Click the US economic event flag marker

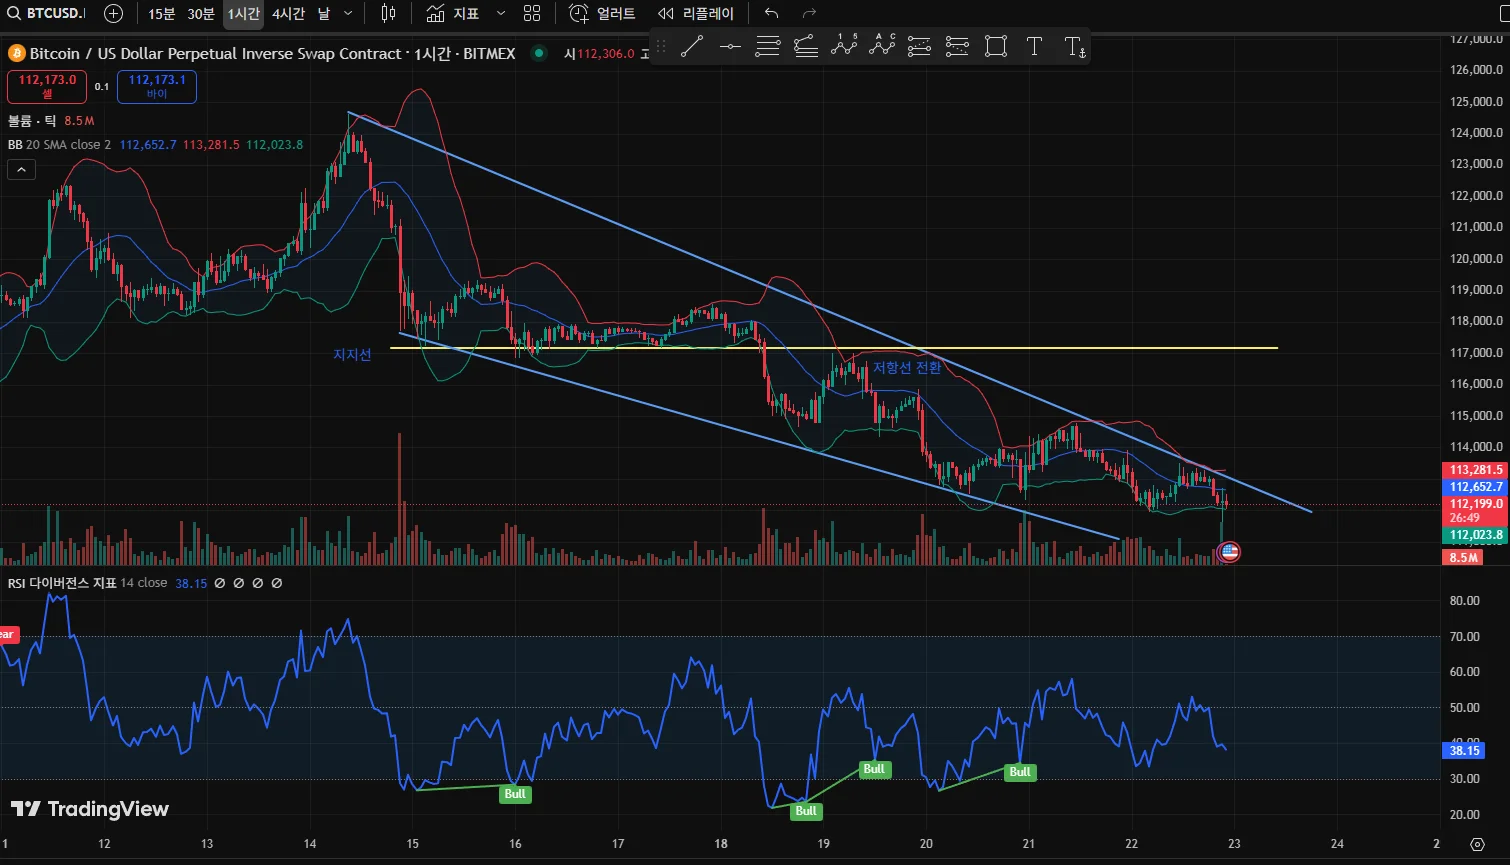[1228, 551]
